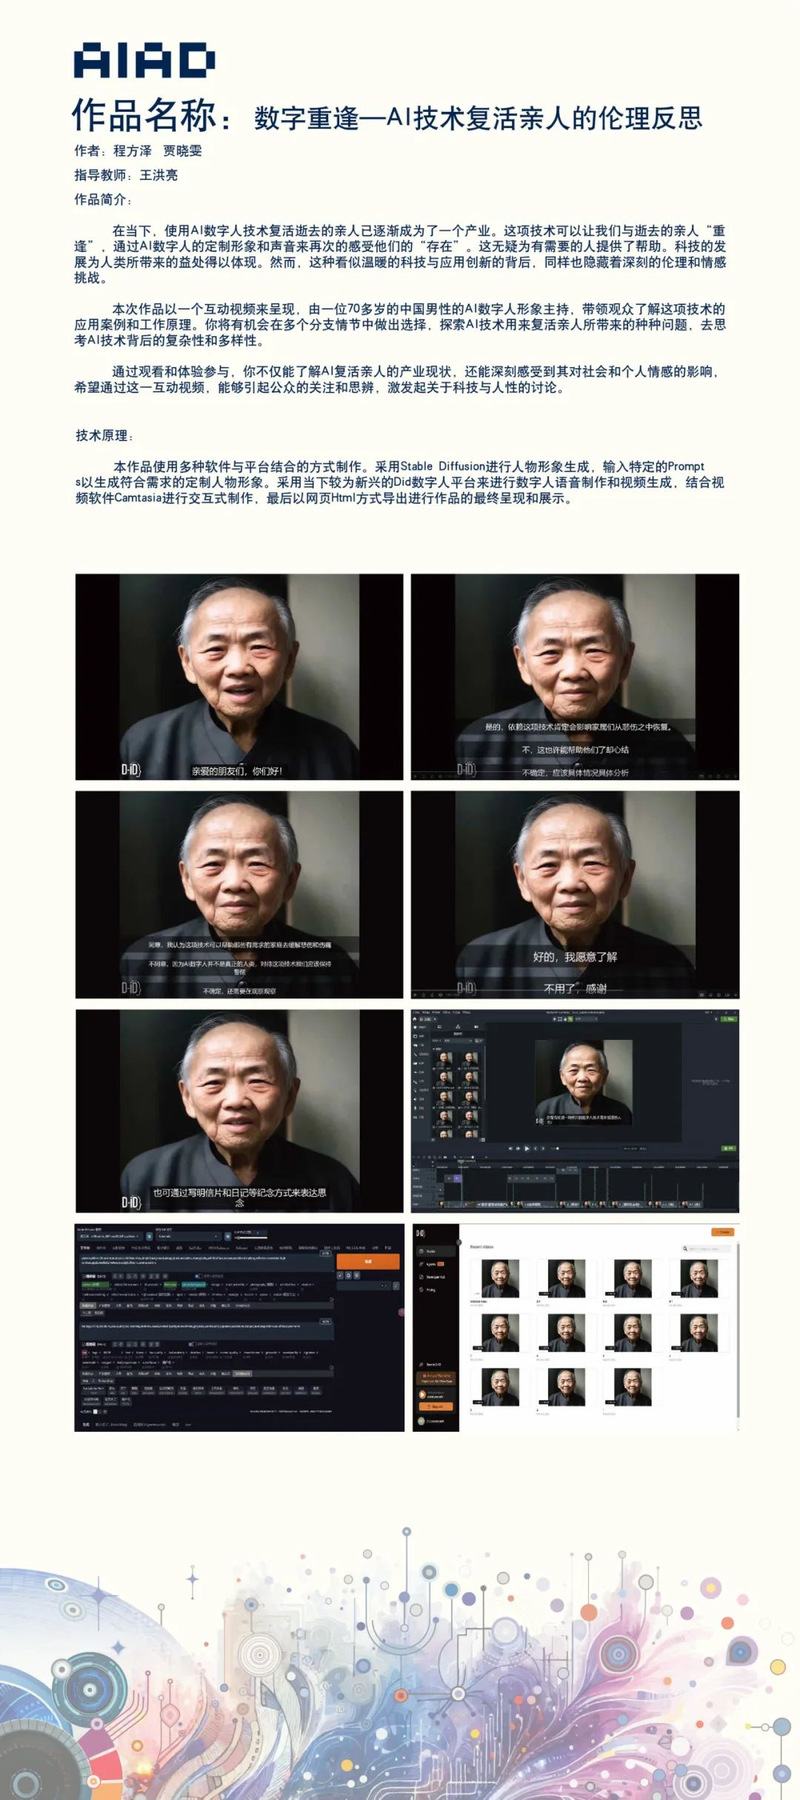Choose the option "不确定，应该具体情况具体分析"
Image resolution: width=800 pixels, height=1800 pixels.
[575, 772]
